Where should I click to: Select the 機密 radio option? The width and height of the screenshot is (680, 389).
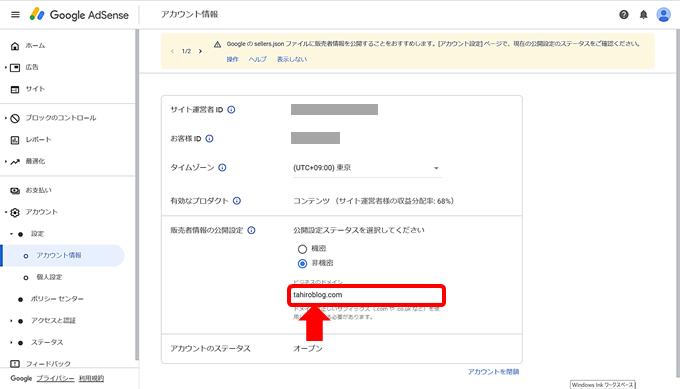[x=302, y=249]
